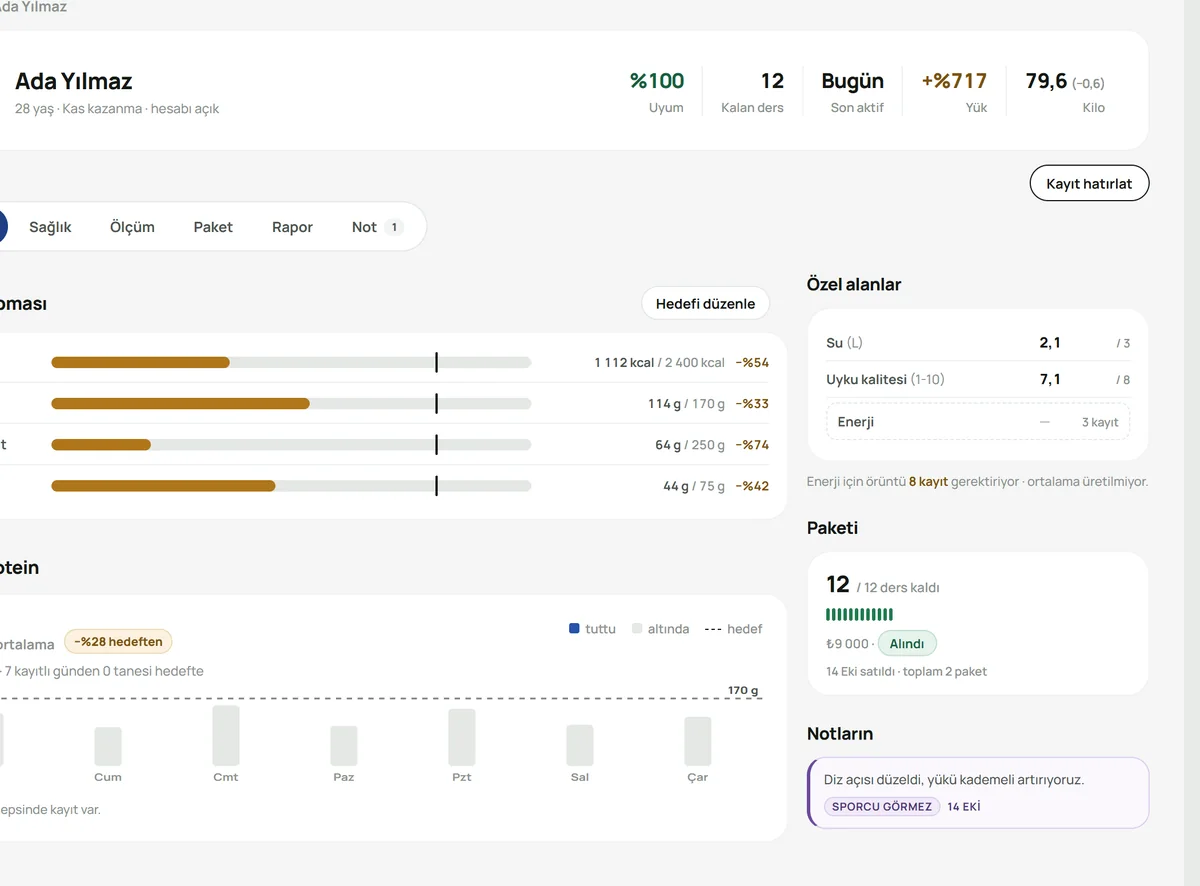Click the gray altında legend swatch
The width and height of the screenshot is (1200, 886).
pyautogui.click(x=637, y=629)
